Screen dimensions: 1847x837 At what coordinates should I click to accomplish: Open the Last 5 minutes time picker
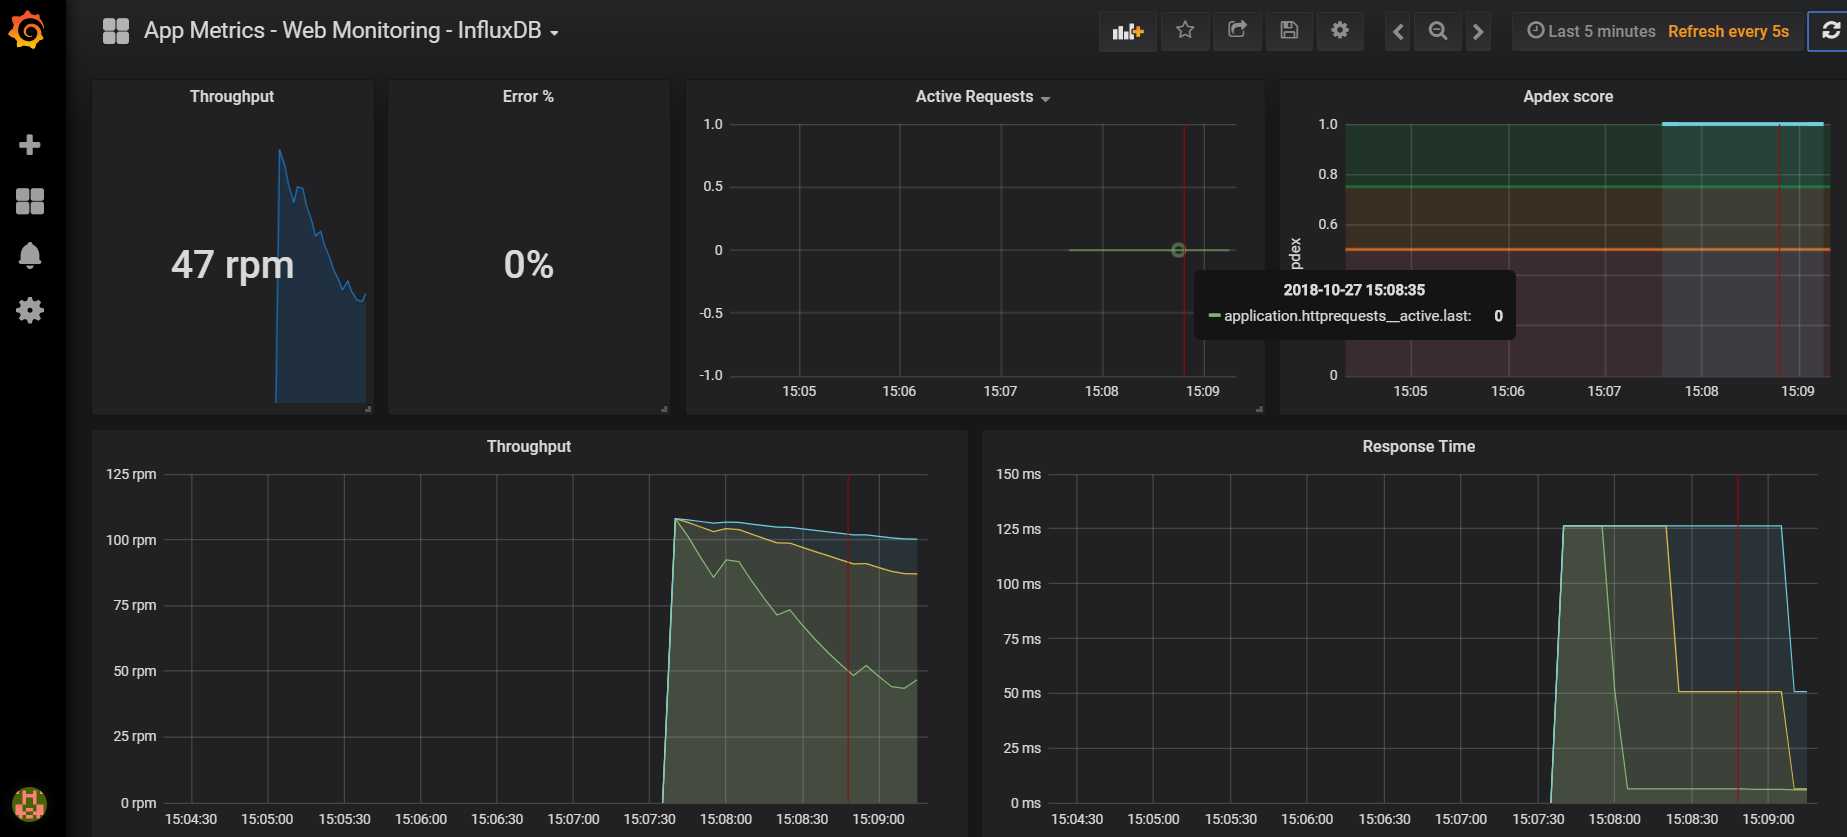click(x=1591, y=31)
